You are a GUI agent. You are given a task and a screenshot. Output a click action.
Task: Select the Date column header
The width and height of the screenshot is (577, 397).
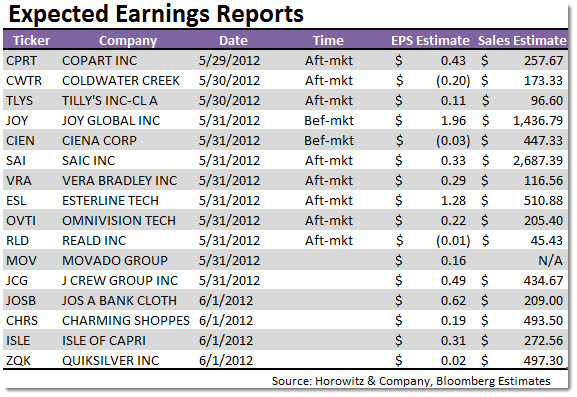click(233, 40)
